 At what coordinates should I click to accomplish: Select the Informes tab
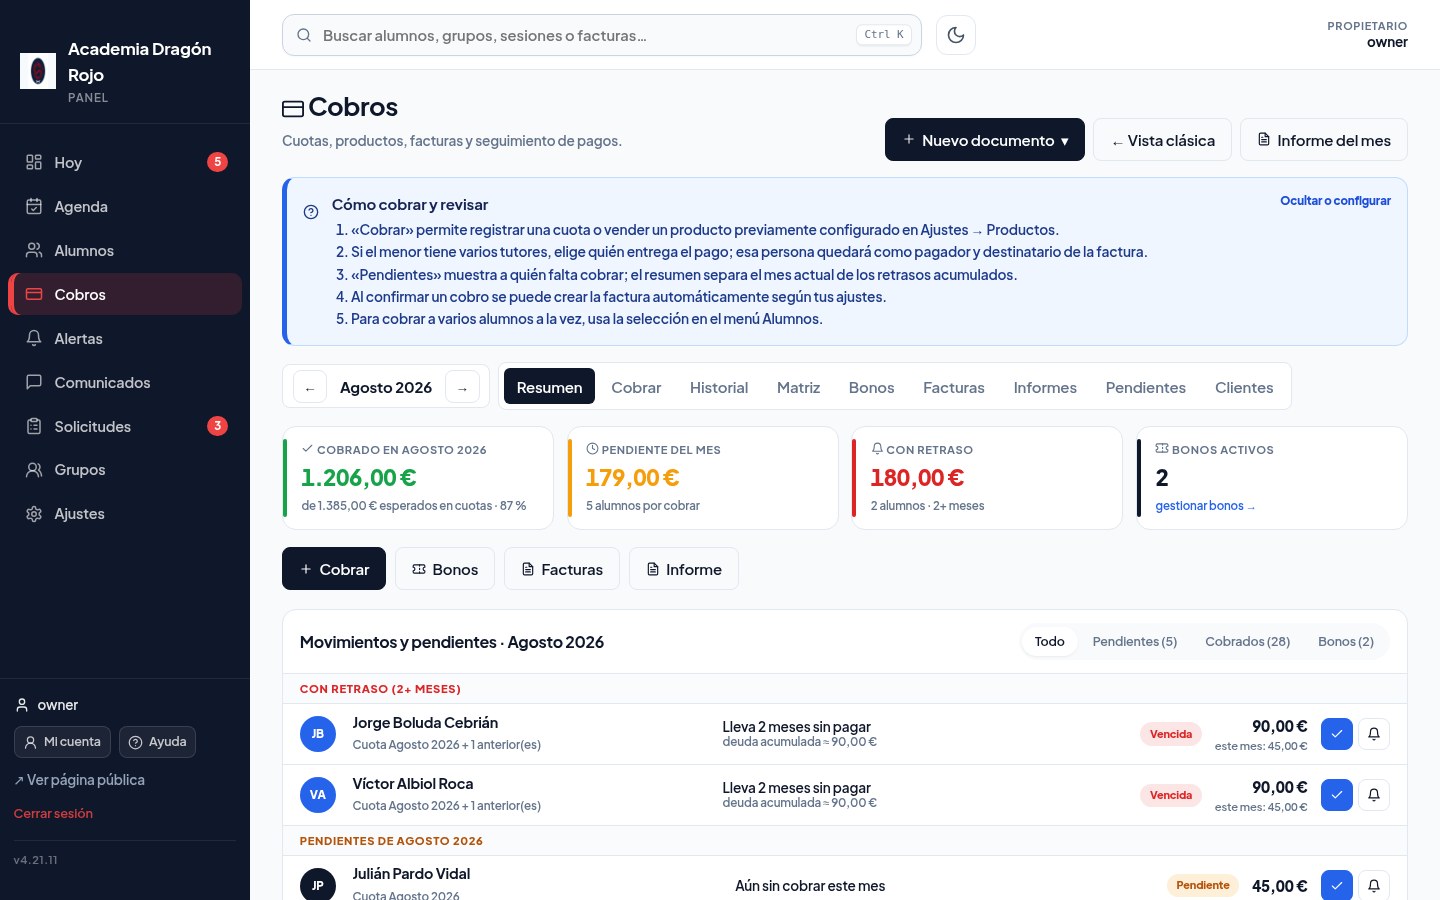click(x=1045, y=387)
